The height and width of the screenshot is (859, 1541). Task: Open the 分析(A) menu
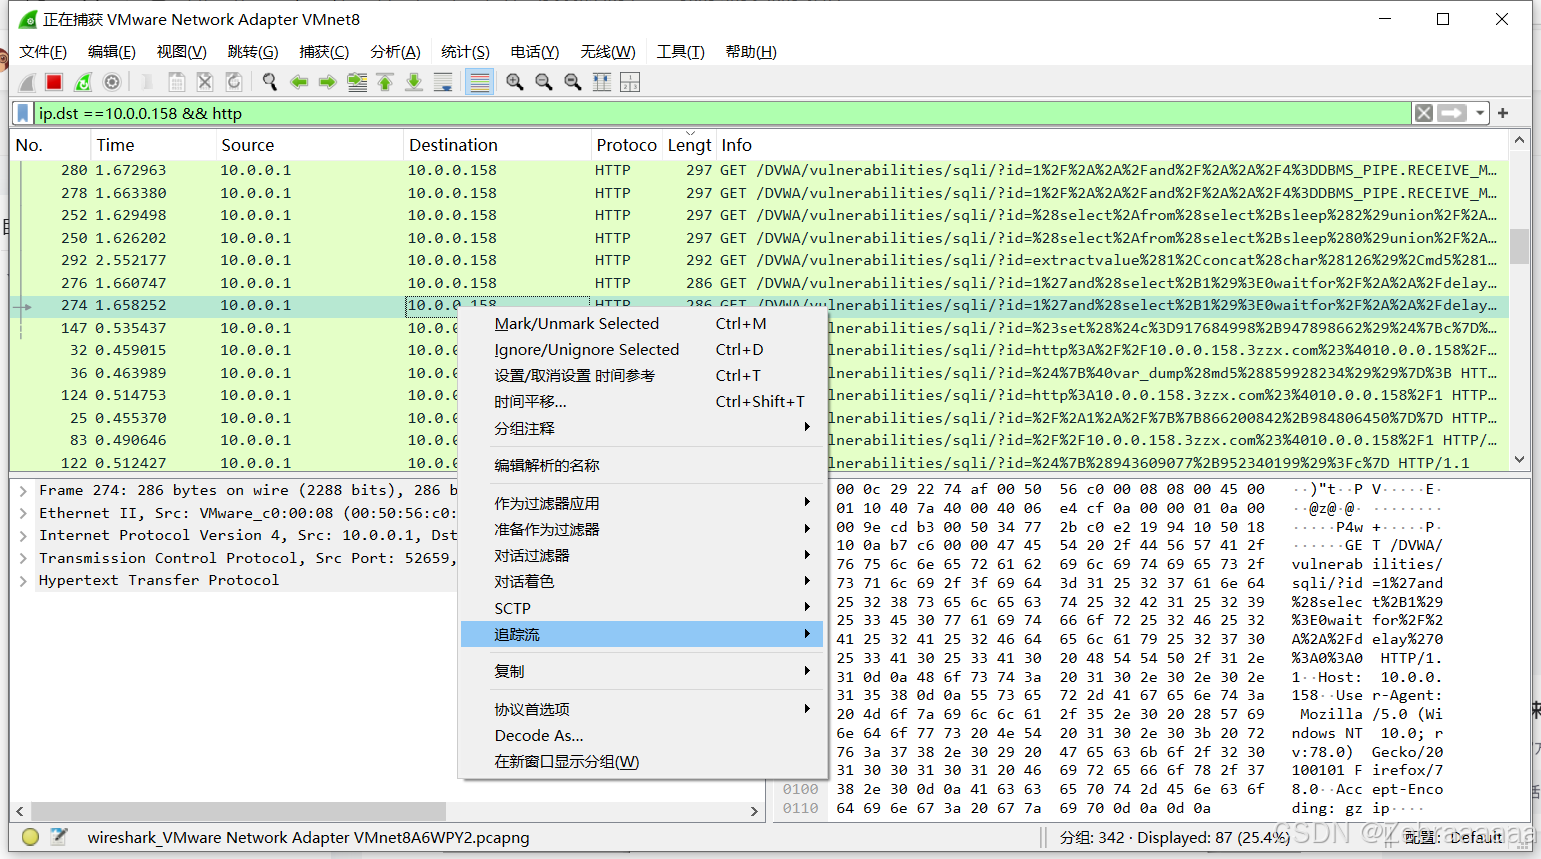(x=395, y=52)
